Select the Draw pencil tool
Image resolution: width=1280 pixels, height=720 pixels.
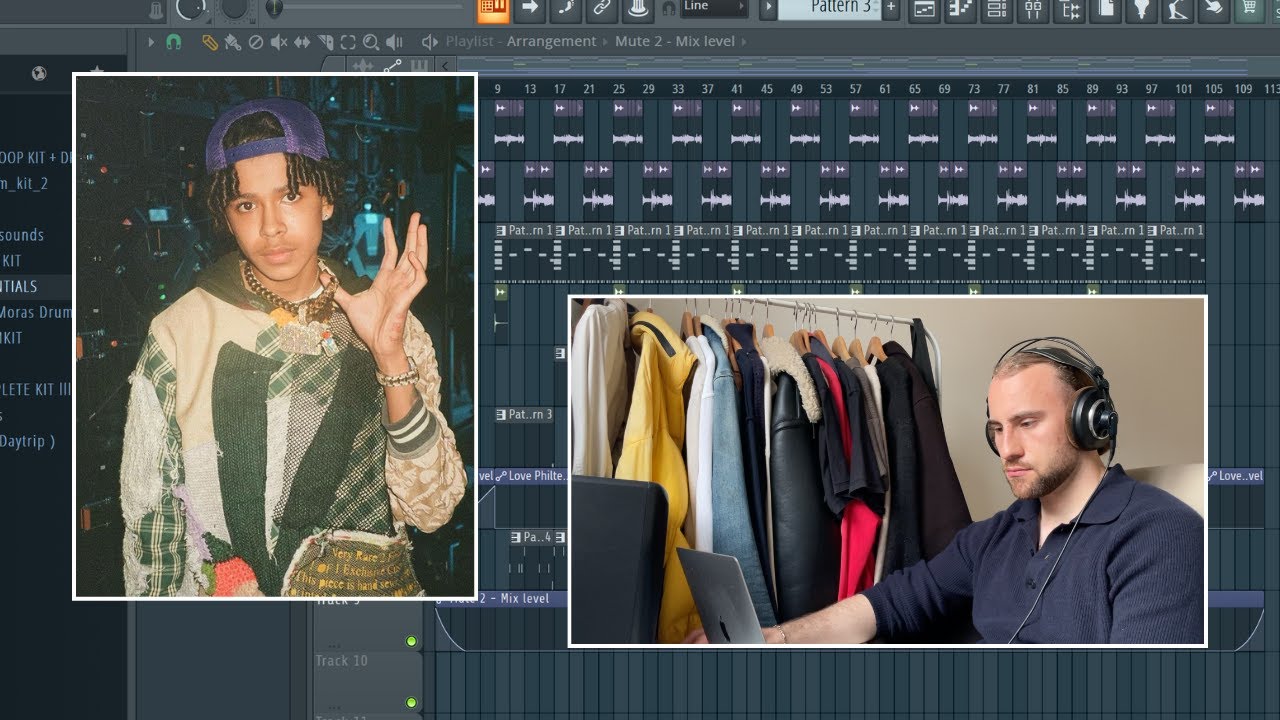(209, 42)
